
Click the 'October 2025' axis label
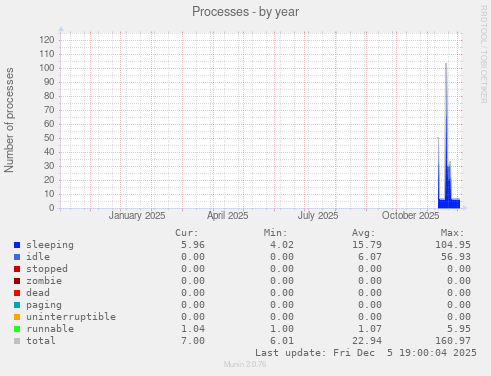pyautogui.click(x=410, y=216)
